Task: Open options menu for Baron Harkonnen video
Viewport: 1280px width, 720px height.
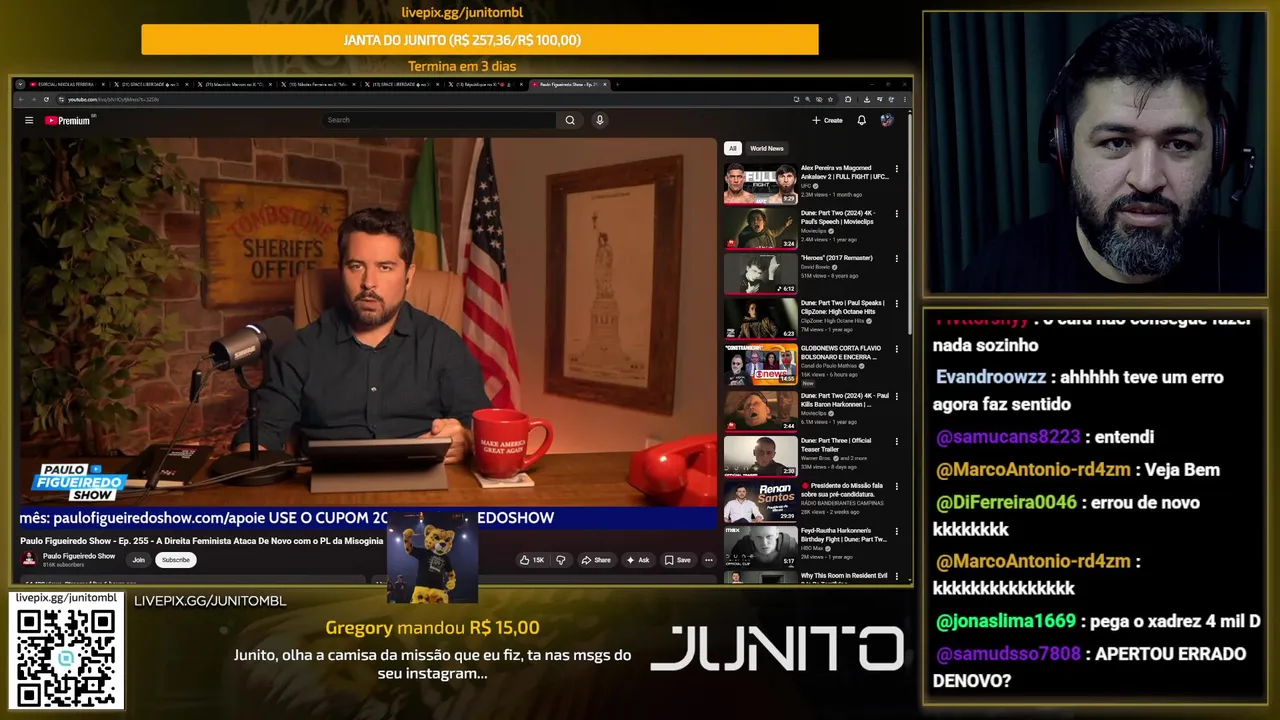Action: point(896,396)
